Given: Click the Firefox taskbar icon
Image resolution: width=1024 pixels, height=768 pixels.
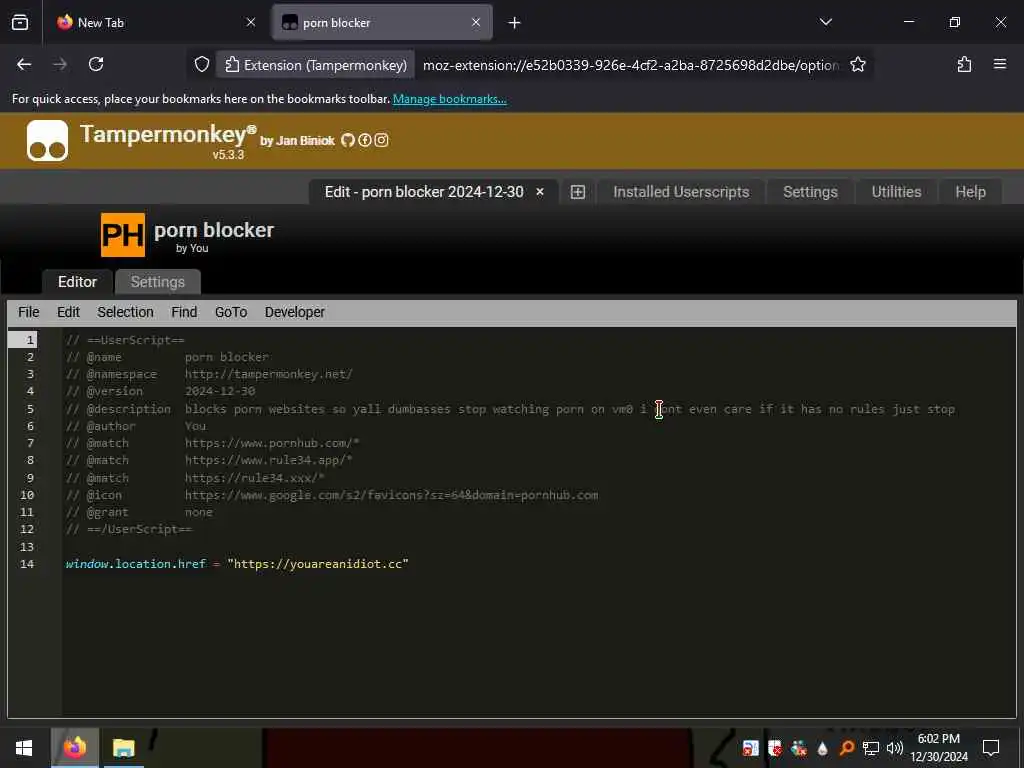Looking at the screenshot, I should pyautogui.click(x=74, y=748).
